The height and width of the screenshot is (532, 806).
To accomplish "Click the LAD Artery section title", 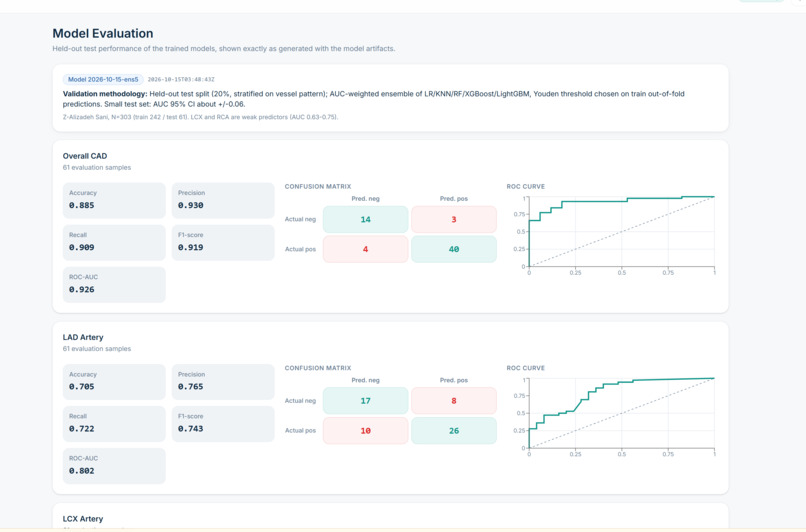I will coord(83,337).
